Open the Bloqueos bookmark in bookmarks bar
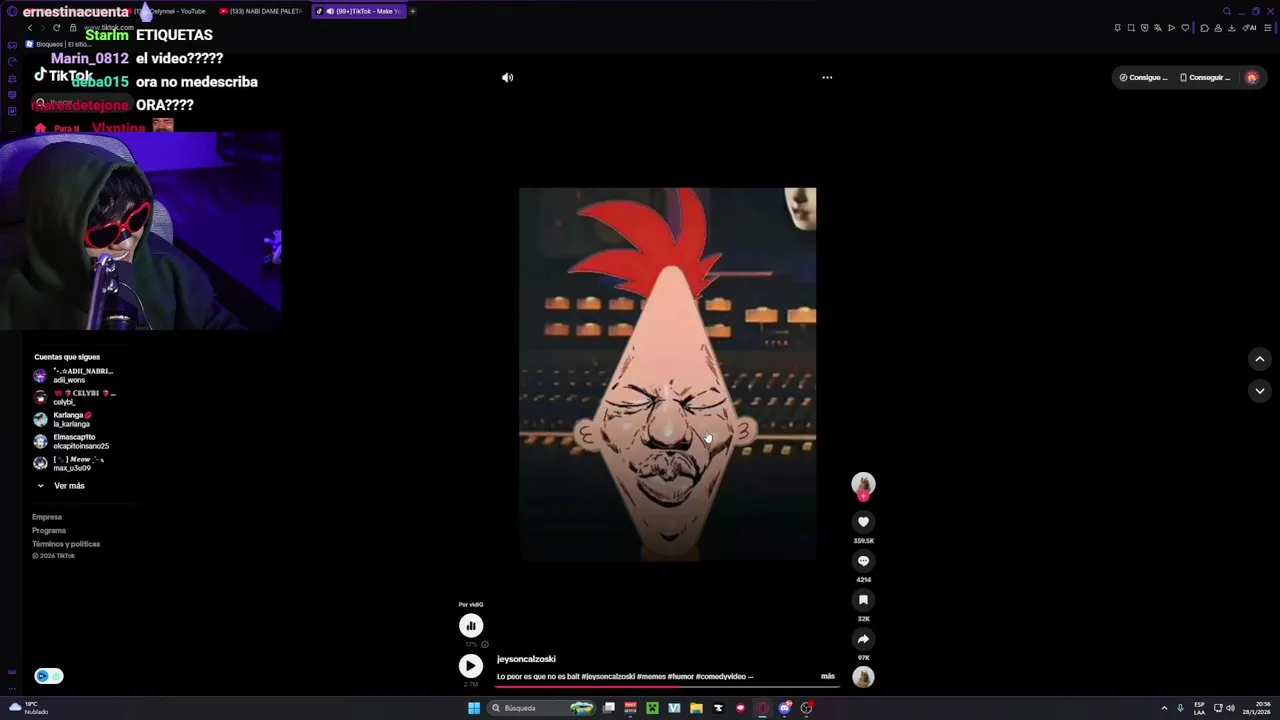The height and width of the screenshot is (720, 1280). click(x=58, y=44)
